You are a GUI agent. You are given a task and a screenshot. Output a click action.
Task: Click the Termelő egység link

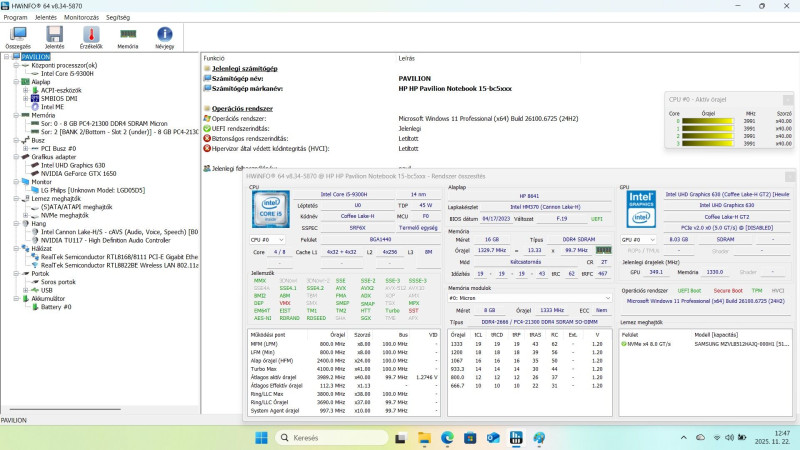(x=418, y=228)
